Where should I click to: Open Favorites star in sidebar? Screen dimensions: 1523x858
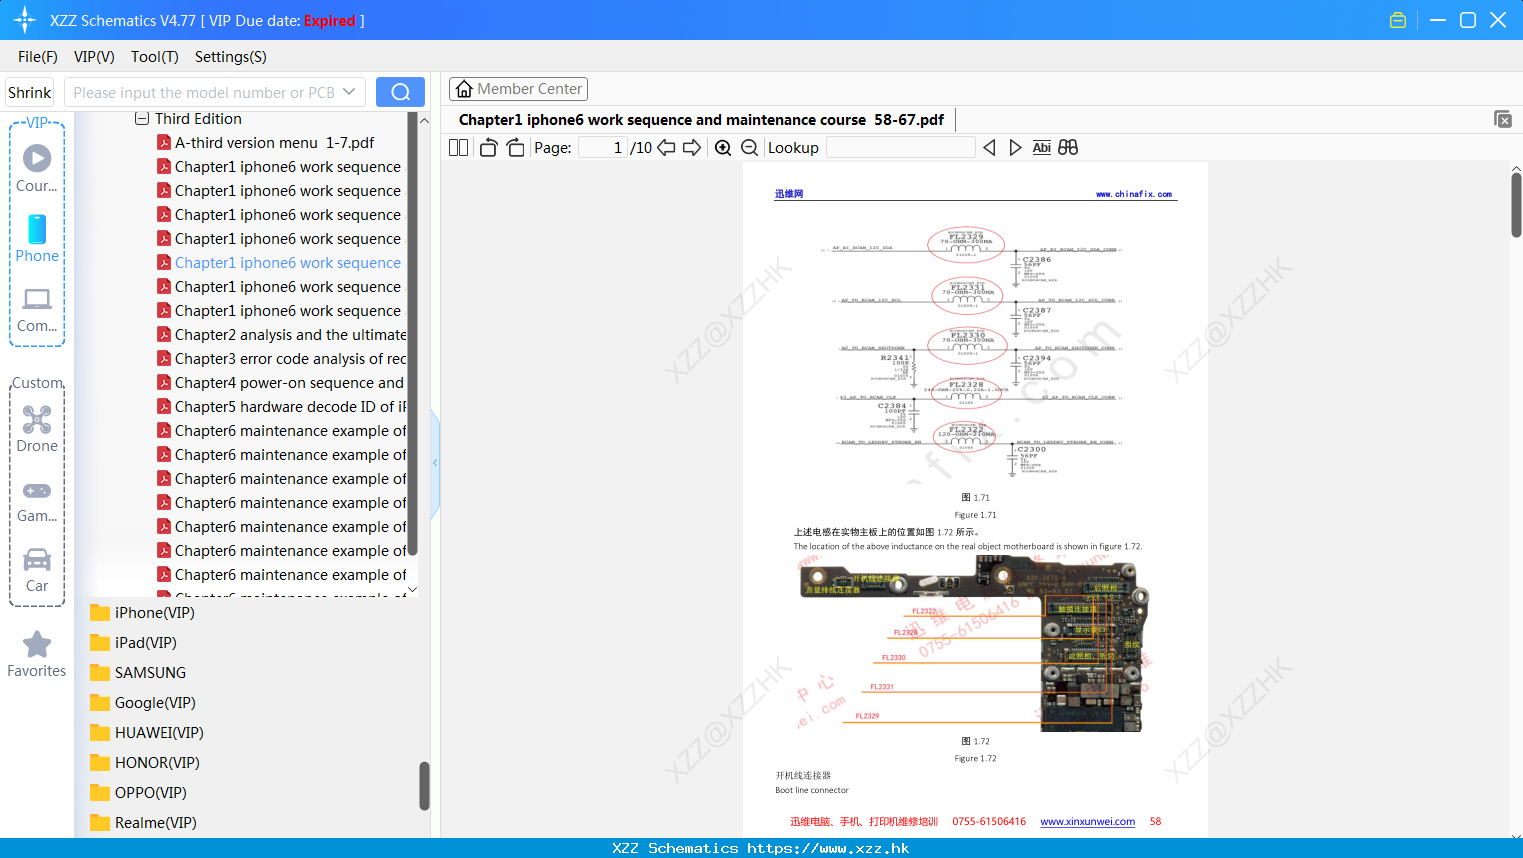click(x=37, y=654)
